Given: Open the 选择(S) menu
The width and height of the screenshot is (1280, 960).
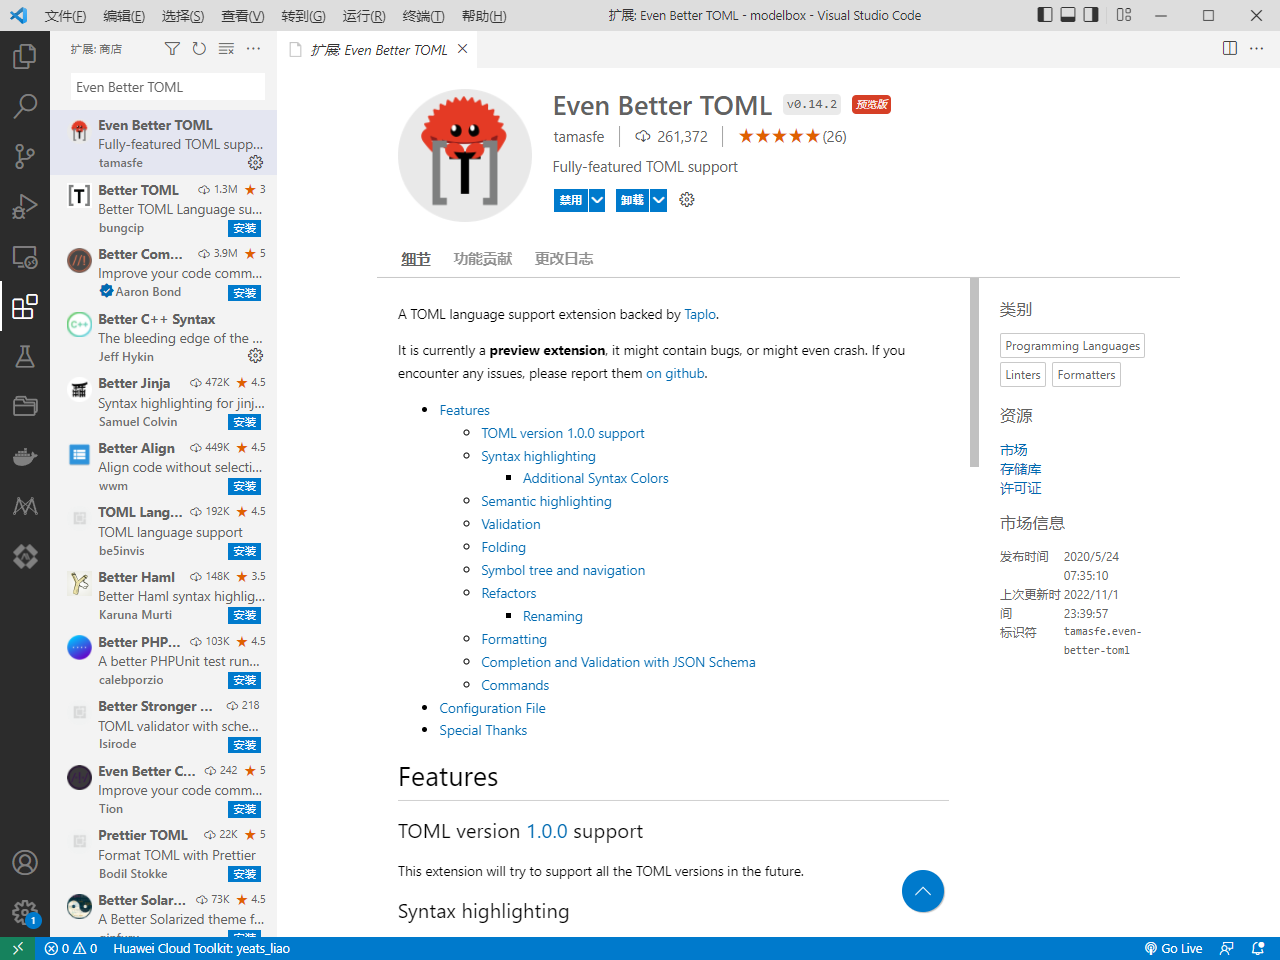Looking at the screenshot, I should (183, 16).
